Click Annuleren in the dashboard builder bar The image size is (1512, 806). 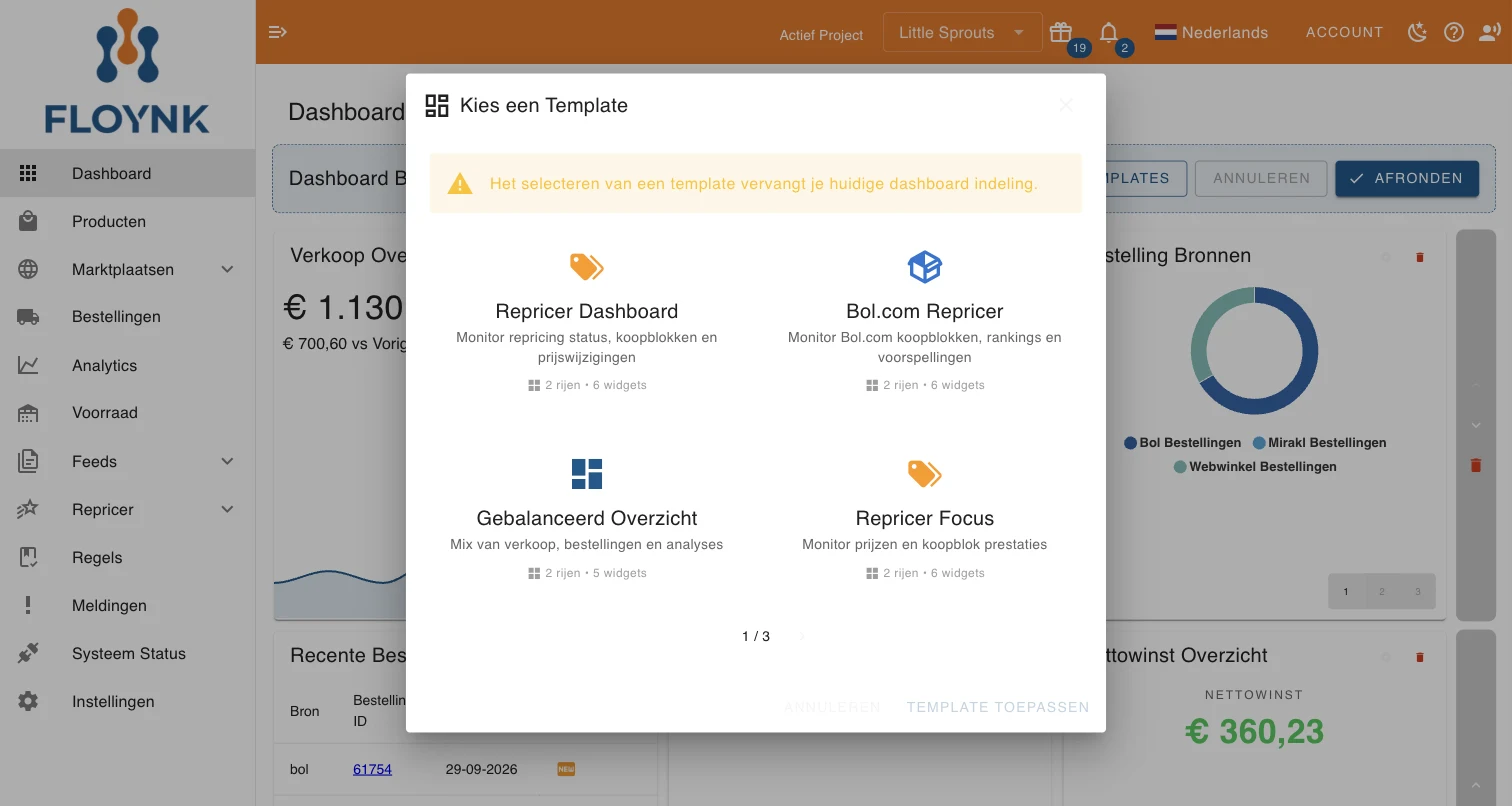click(1261, 178)
